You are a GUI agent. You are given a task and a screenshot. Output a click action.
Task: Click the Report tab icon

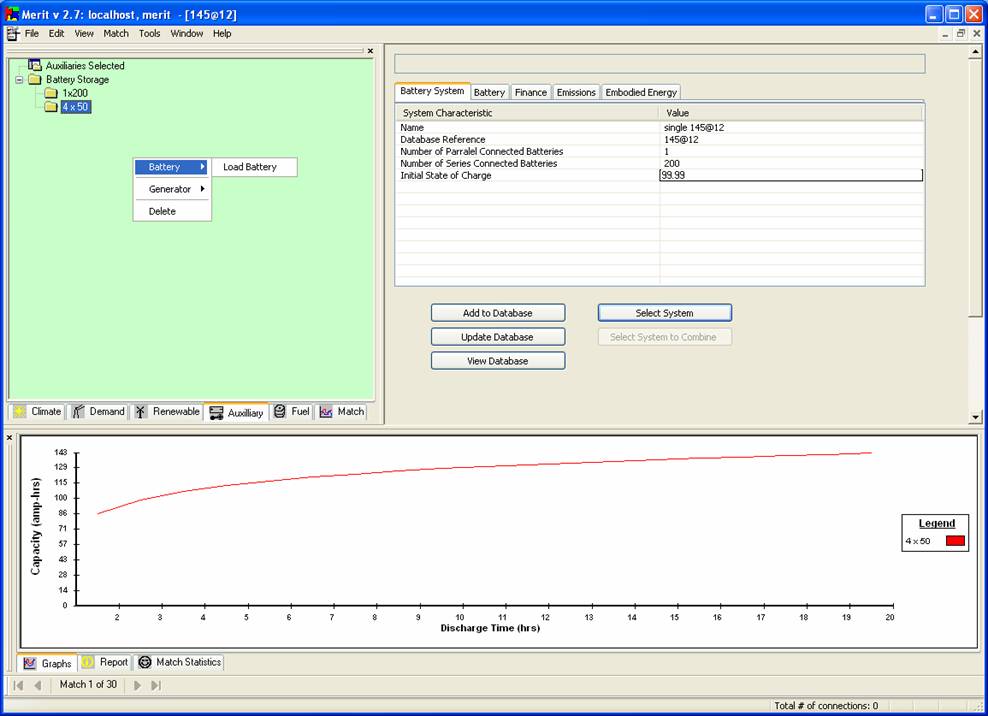88,662
